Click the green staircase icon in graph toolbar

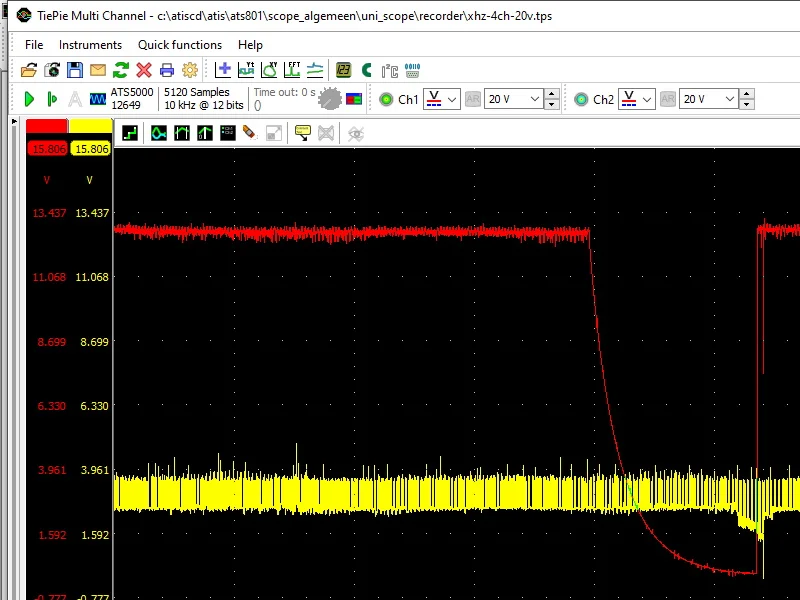130,134
